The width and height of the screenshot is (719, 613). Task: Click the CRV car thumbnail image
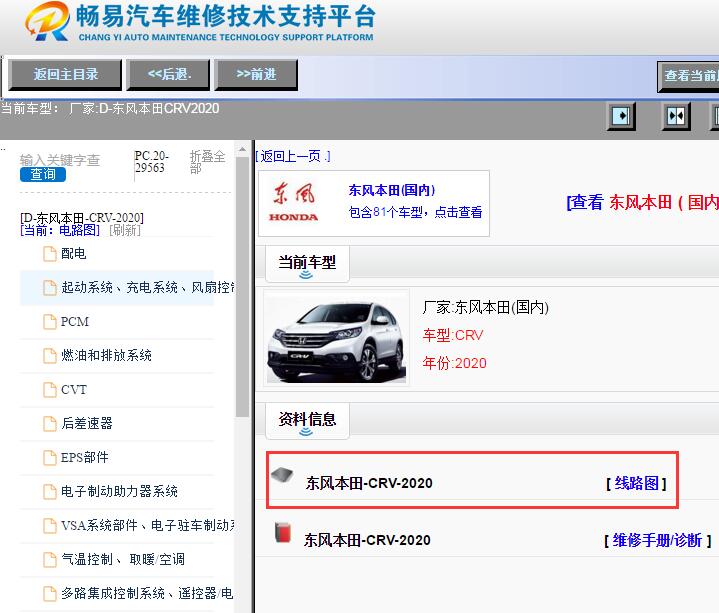pos(337,338)
